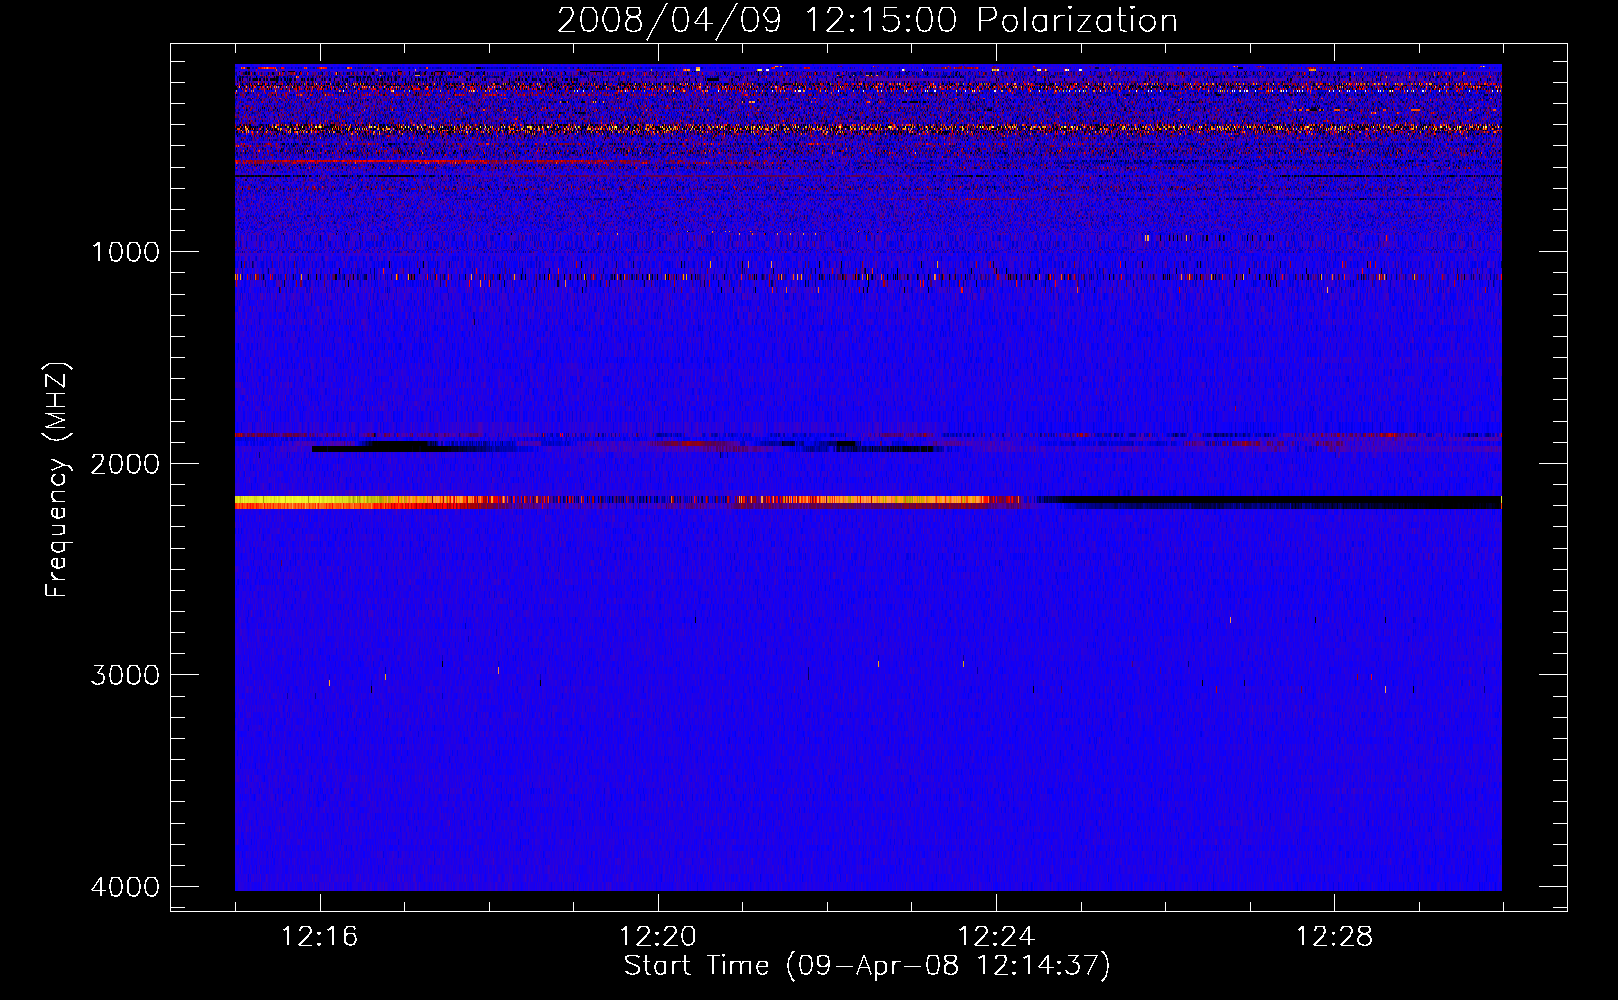Select the 12:20 time tick label
The height and width of the screenshot is (1000, 1618).
[657, 936]
